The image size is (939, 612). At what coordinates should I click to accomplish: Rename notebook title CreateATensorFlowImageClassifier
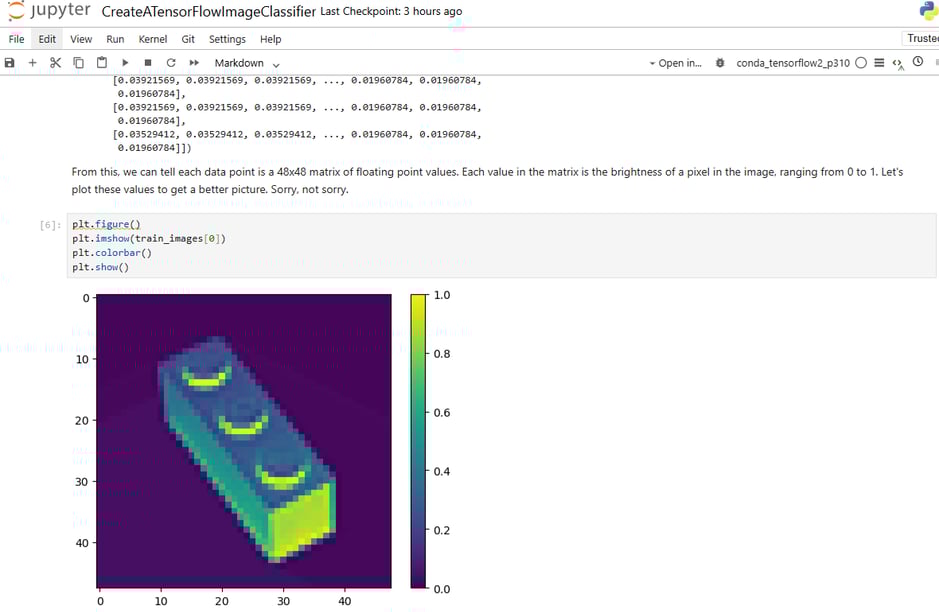[208, 11]
